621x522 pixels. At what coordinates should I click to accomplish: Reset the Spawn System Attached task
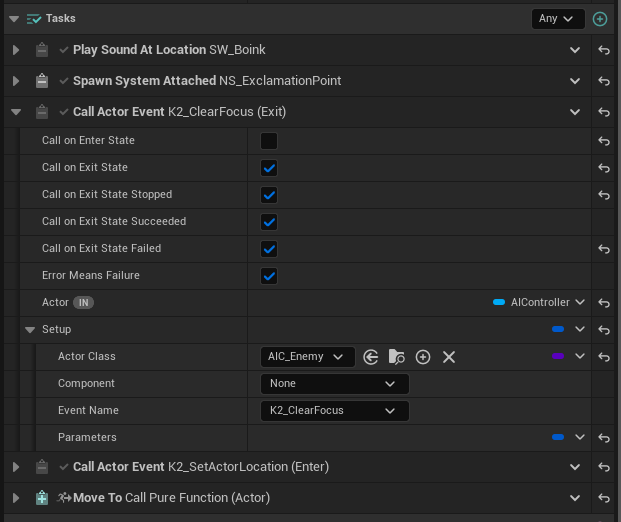(x=604, y=81)
